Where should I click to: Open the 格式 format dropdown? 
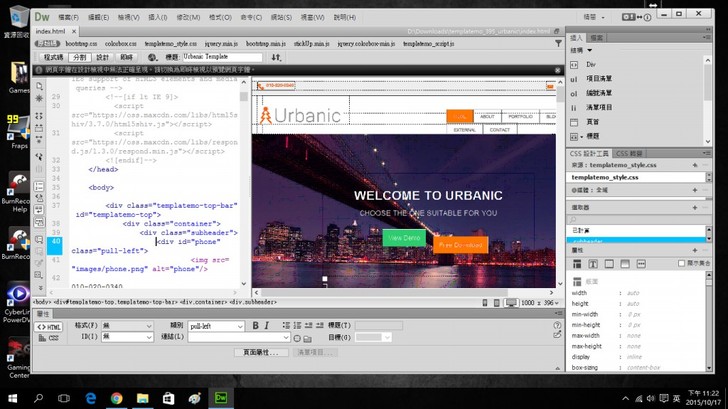pos(127,326)
